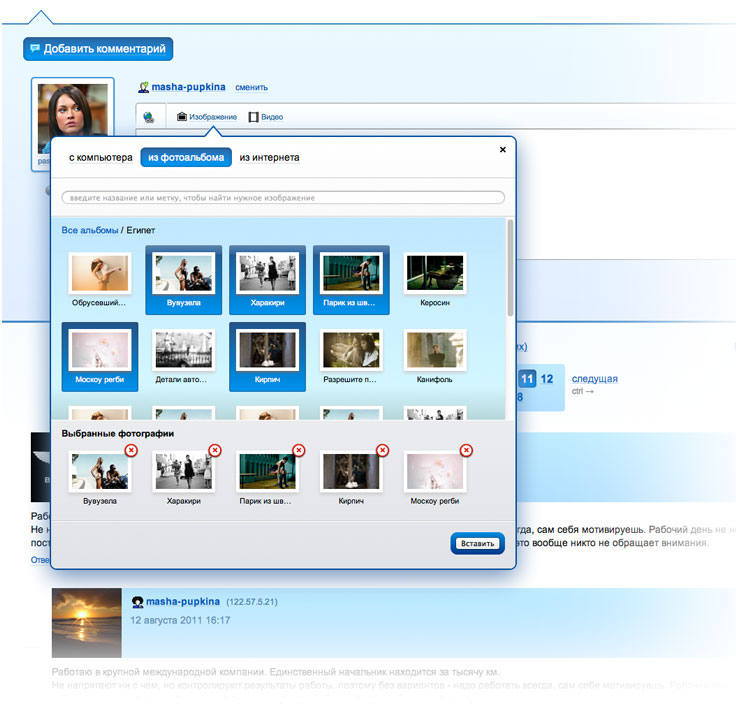This screenshot has height=704, width=736.
Task: Remove Кирпич from selected photos
Action: [x=382, y=451]
